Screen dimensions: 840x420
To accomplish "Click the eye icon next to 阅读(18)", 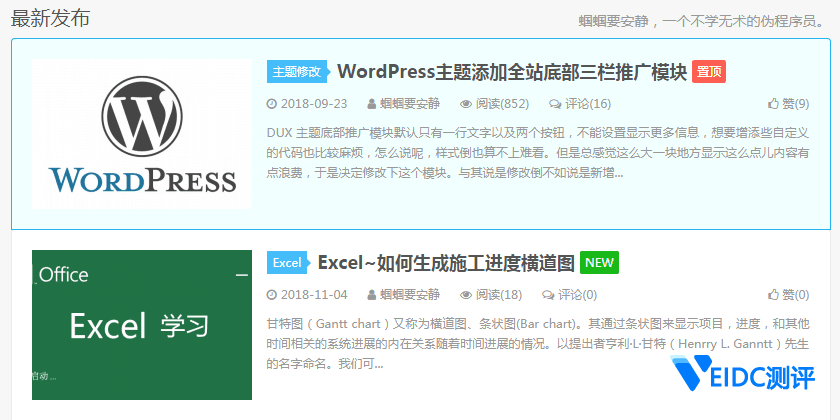I will tap(465, 294).
